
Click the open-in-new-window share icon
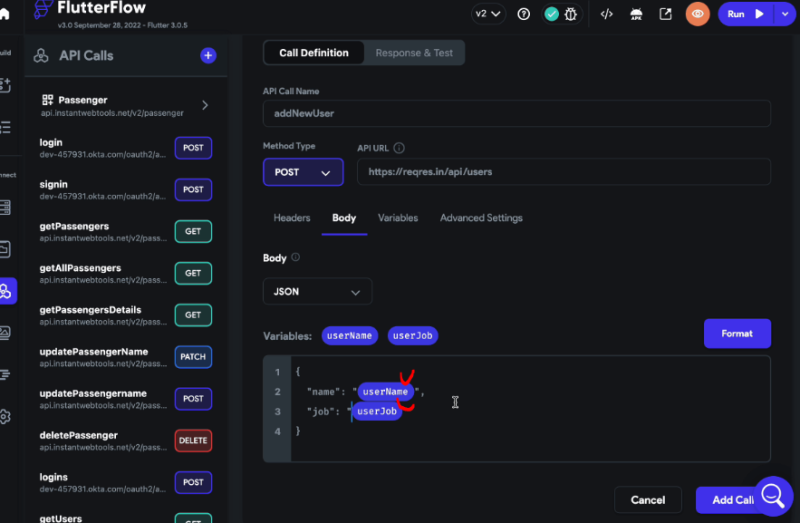(666, 14)
